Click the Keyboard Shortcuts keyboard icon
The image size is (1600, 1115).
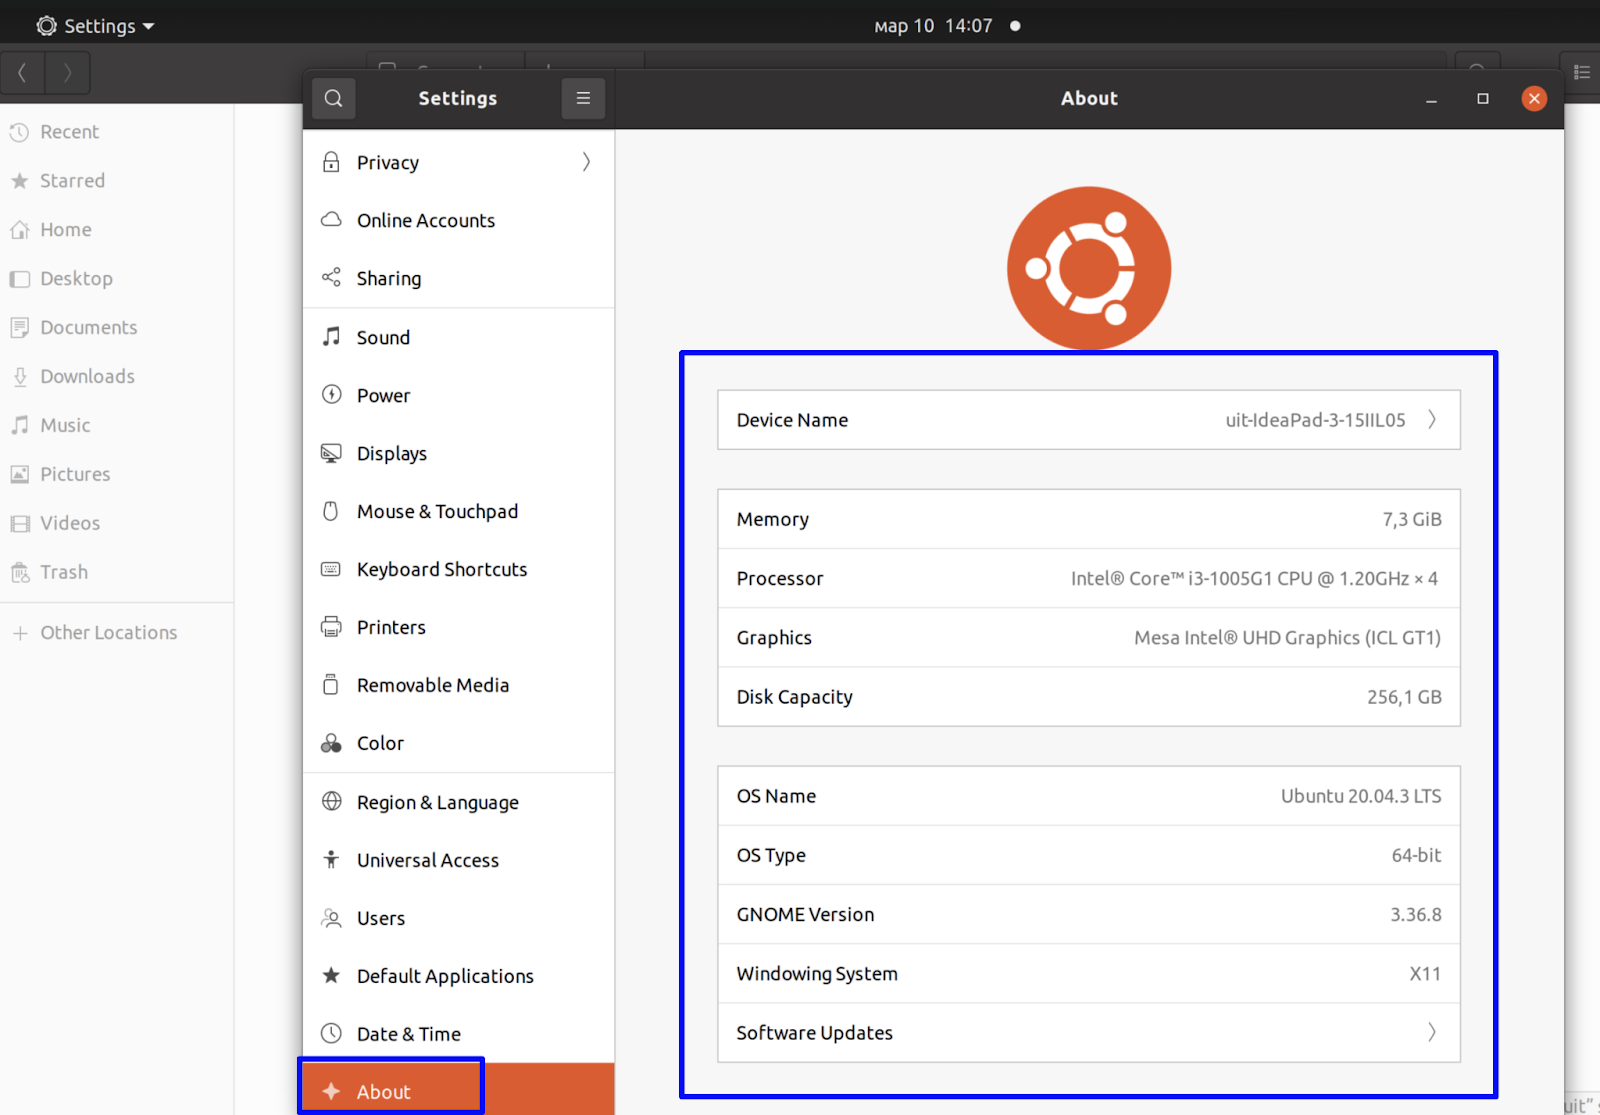click(x=331, y=569)
